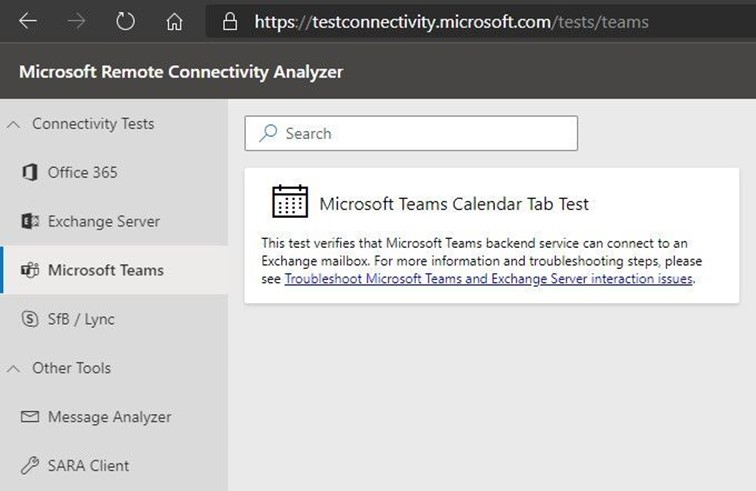The image size is (756, 491).
Task: Click the Microsoft Teams sidebar icon
Action: point(30,271)
